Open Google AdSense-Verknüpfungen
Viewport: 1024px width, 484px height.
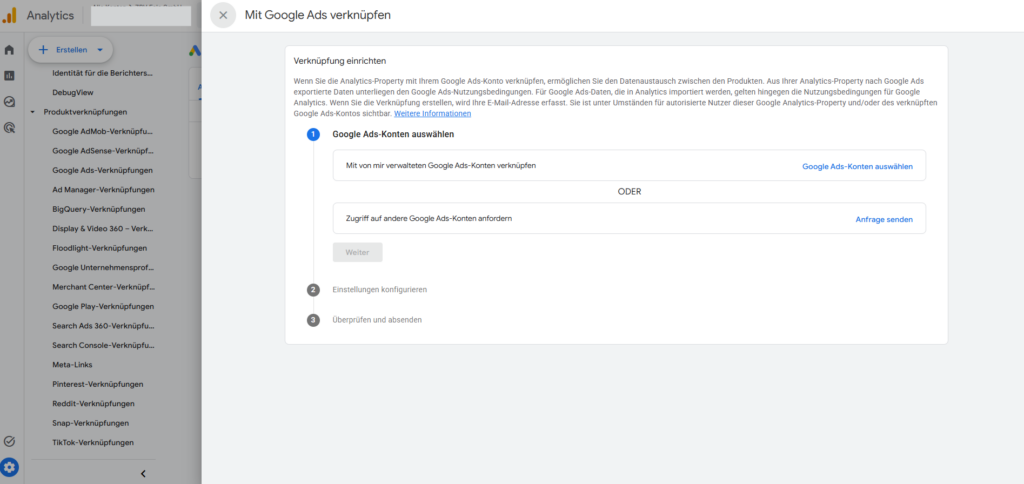103,151
